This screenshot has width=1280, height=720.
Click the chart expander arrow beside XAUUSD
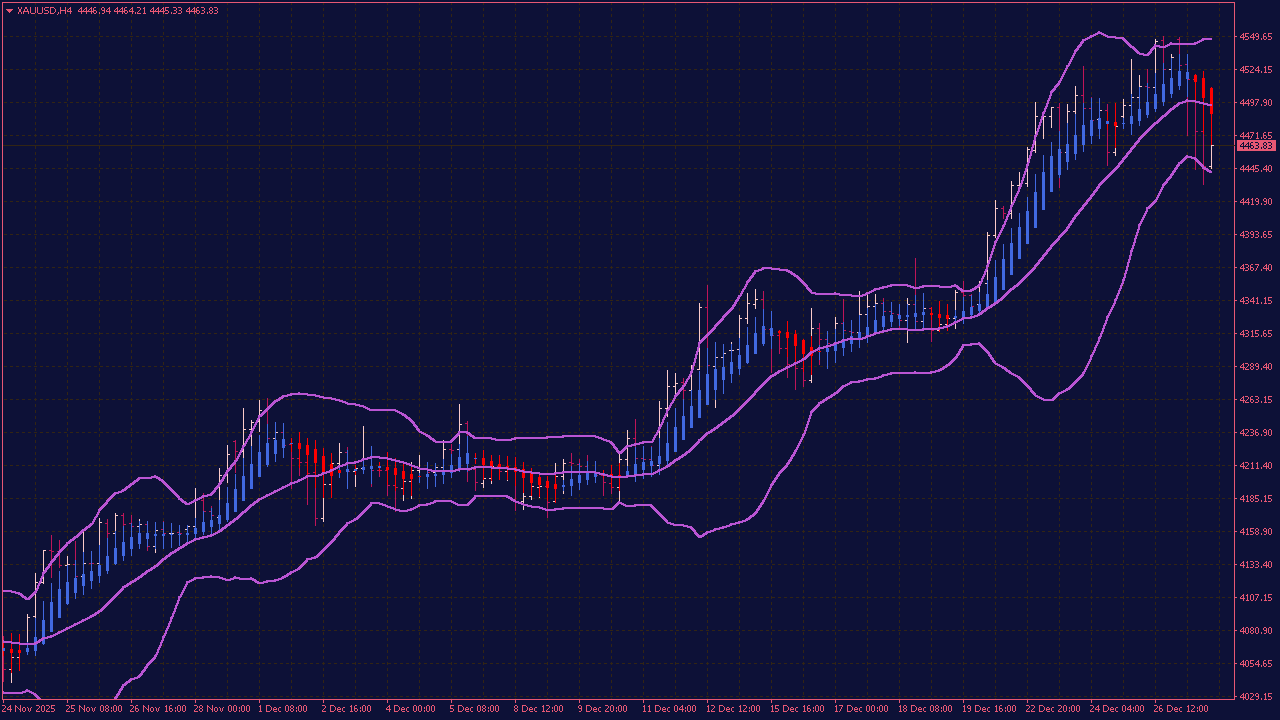pyautogui.click(x=11, y=9)
